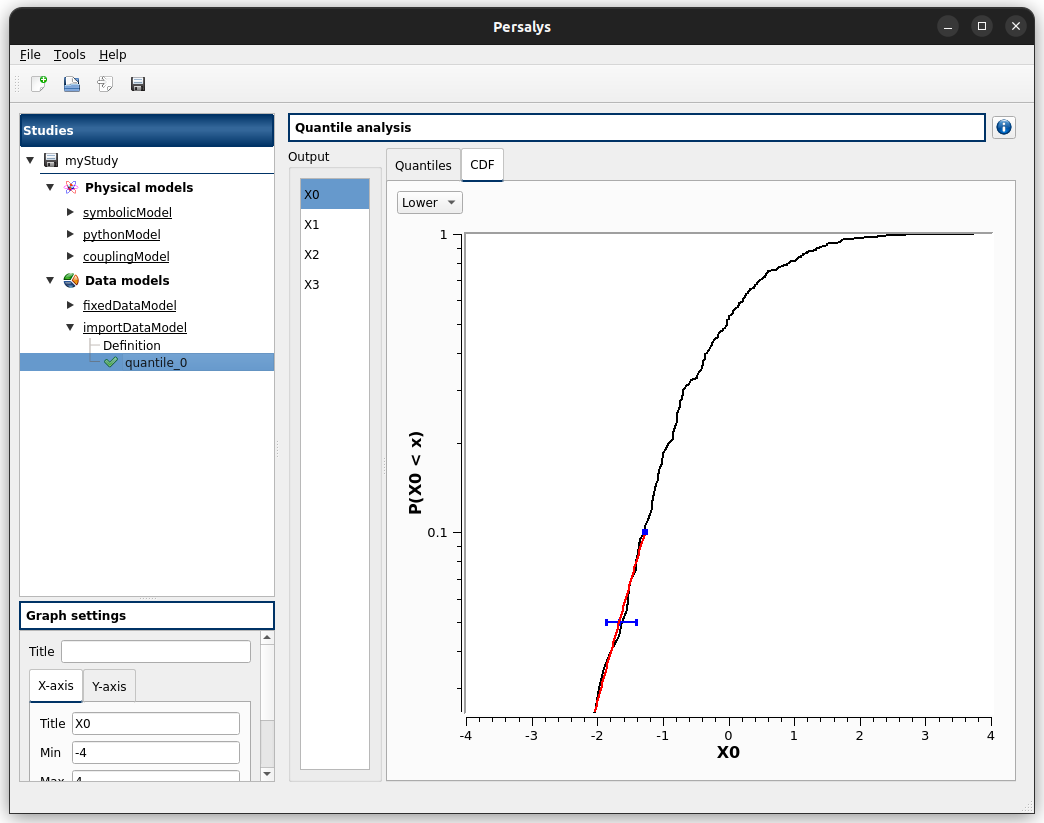1044x823 pixels.
Task: Click the Graph settings scrollbar down arrow
Action: (267, 774)
